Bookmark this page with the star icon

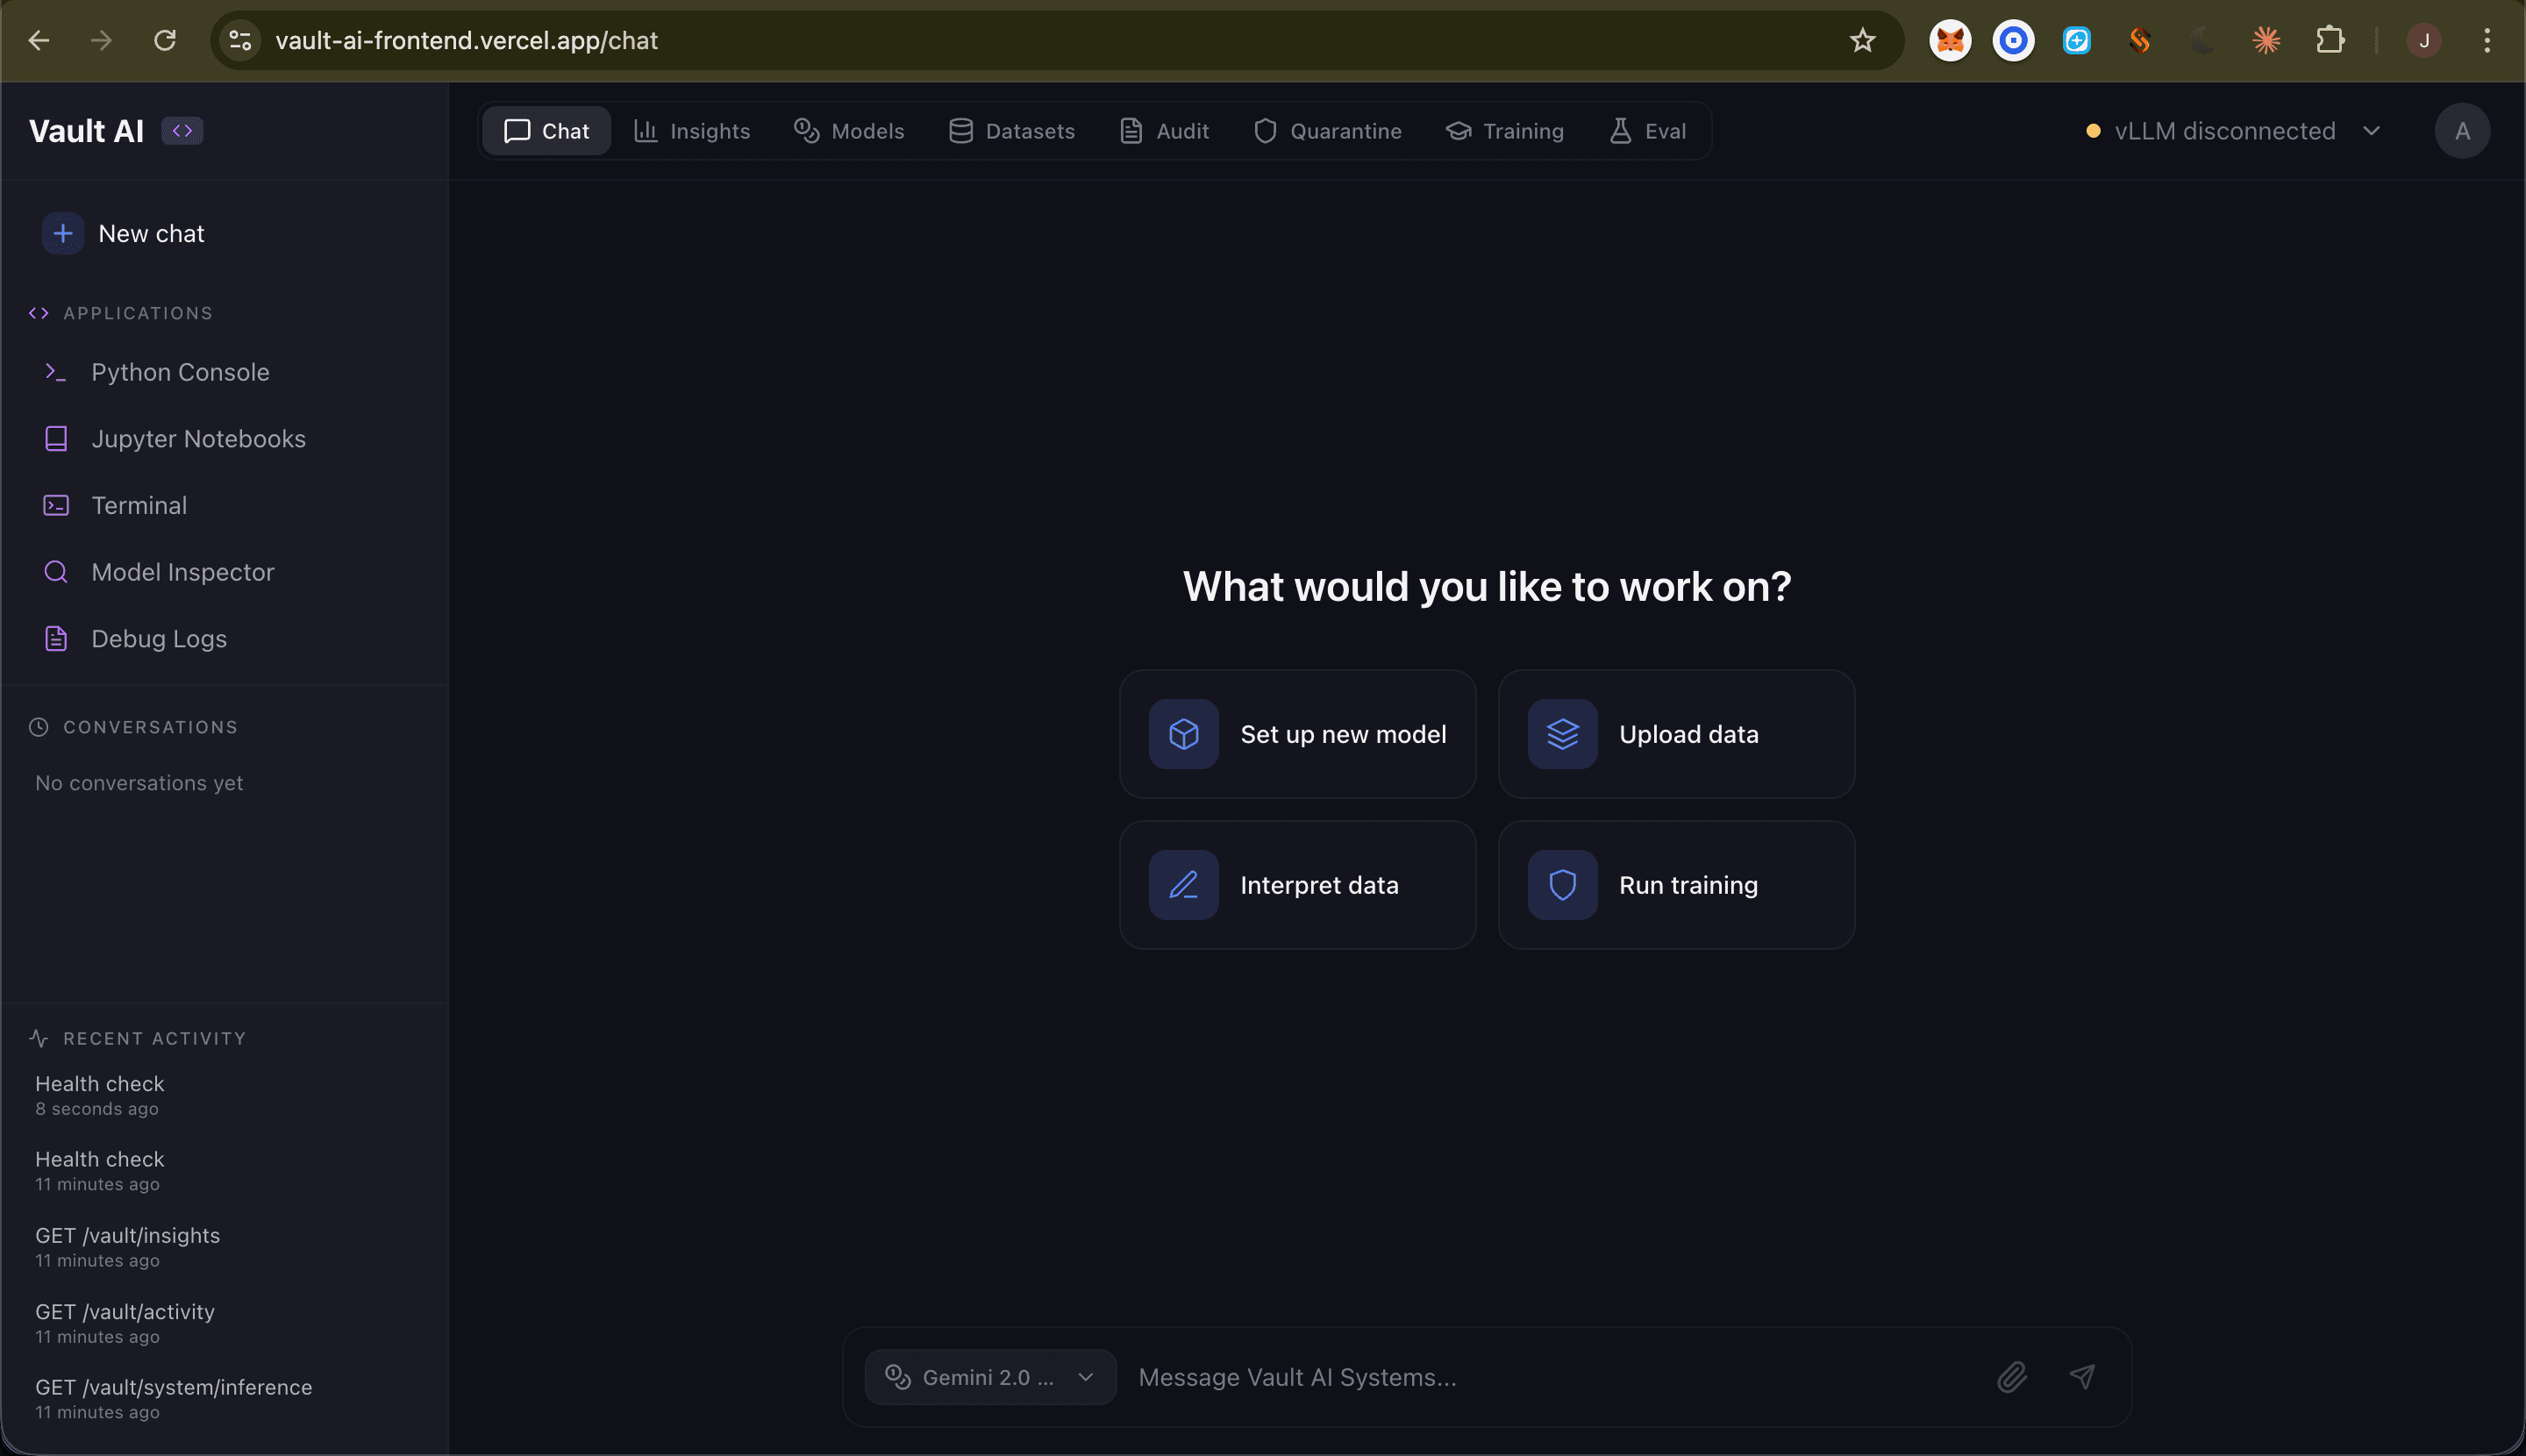1861,40
